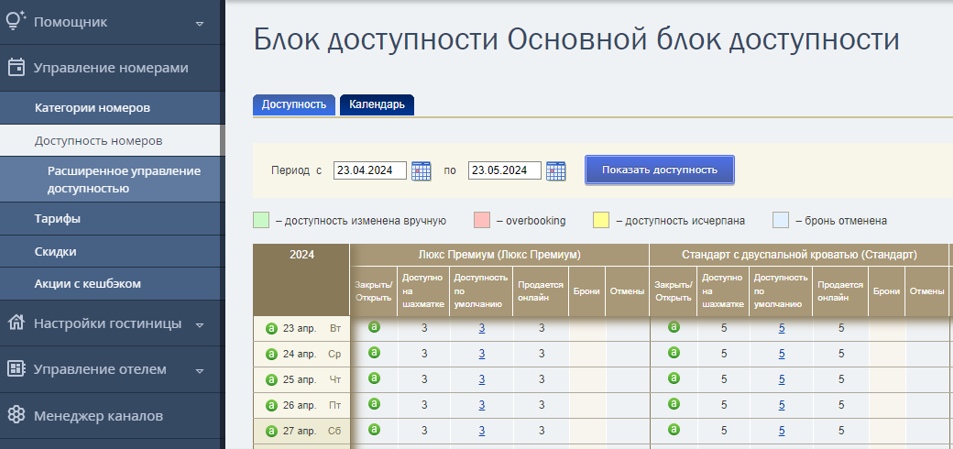The image size is (953, 449).
Task: Open calendar picker for period end date
Action: pos(556,171)
